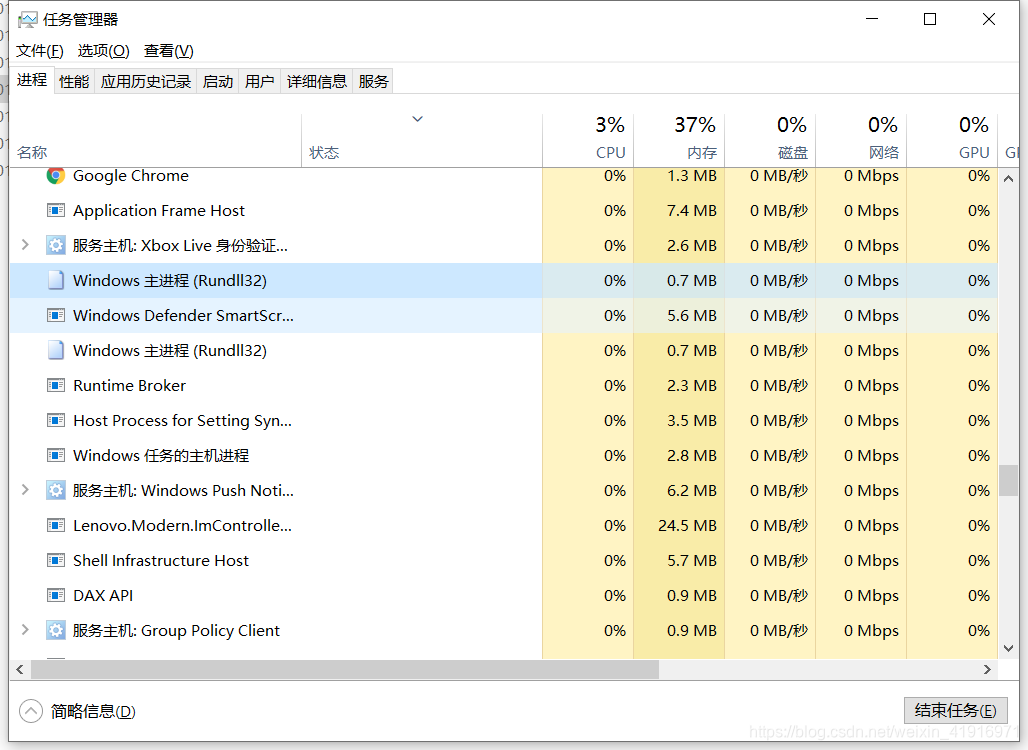
Task: Click the Xbox Live service host gear icon
Action: pos(56,245)
